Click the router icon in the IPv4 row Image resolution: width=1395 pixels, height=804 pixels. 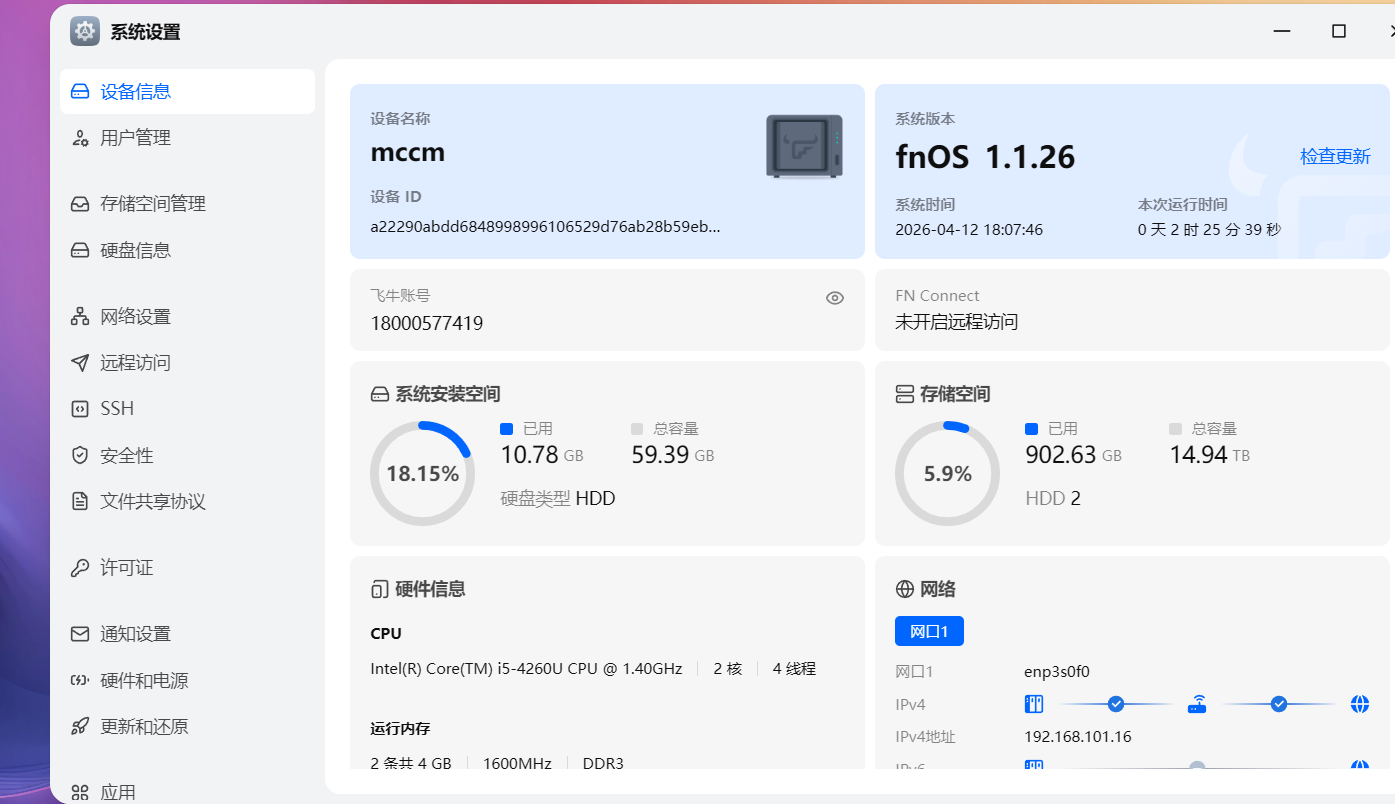tap(1197, 704)
